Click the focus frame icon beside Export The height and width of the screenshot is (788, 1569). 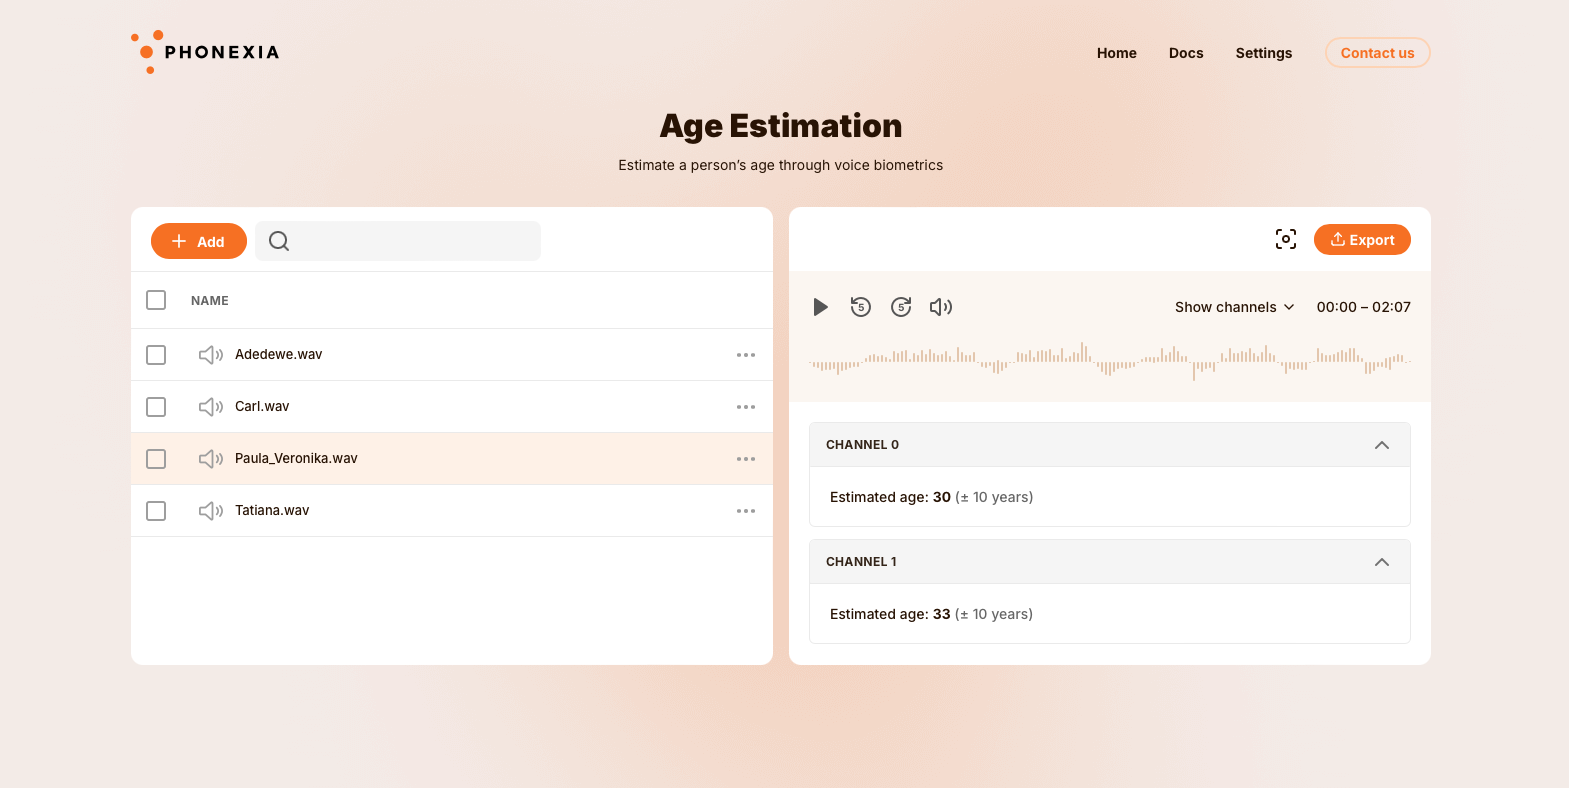pos(1286,239)
